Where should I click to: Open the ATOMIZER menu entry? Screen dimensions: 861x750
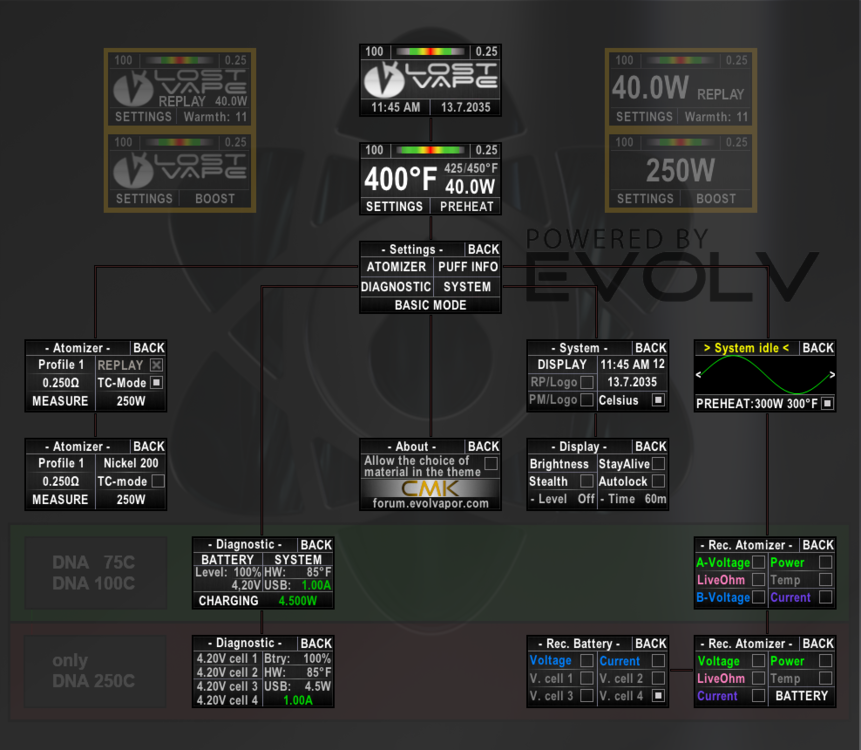(x=396, y=267)
